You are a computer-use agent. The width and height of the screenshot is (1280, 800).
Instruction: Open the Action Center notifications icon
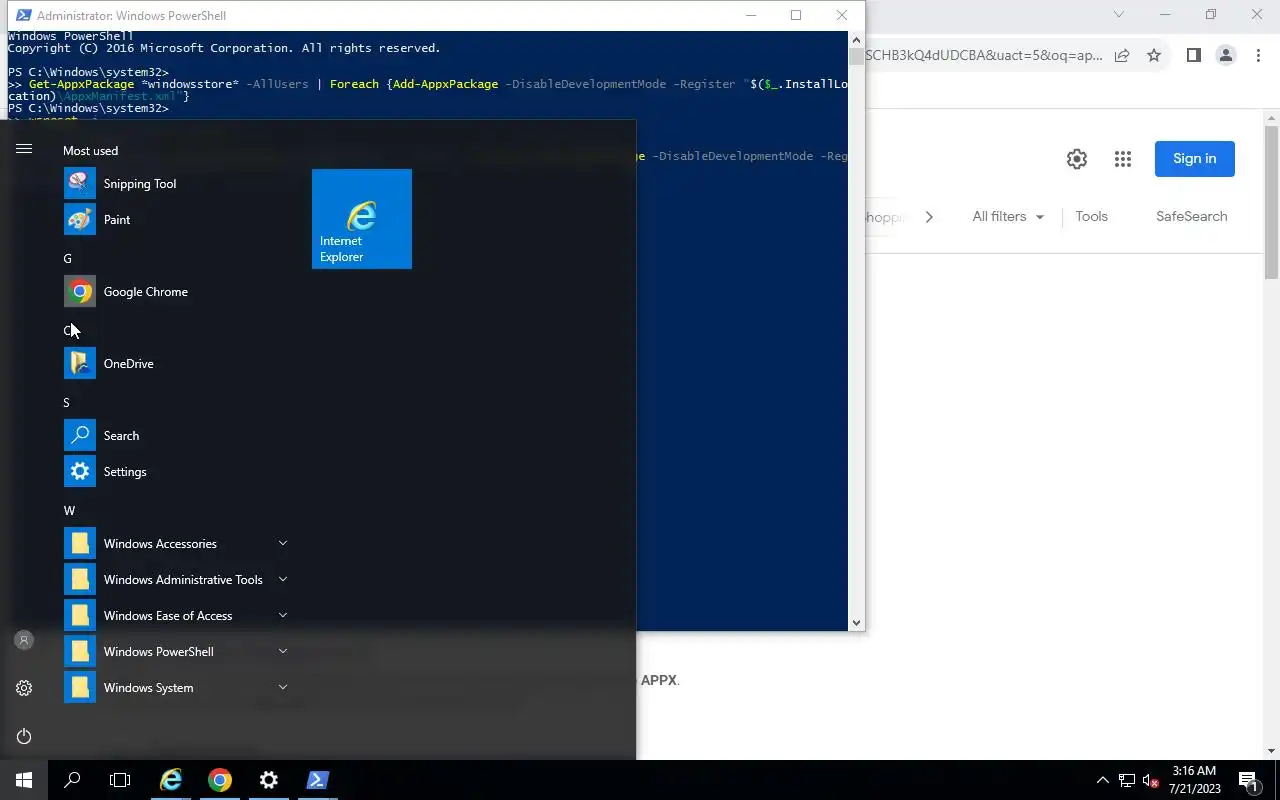coord(1248,780)
